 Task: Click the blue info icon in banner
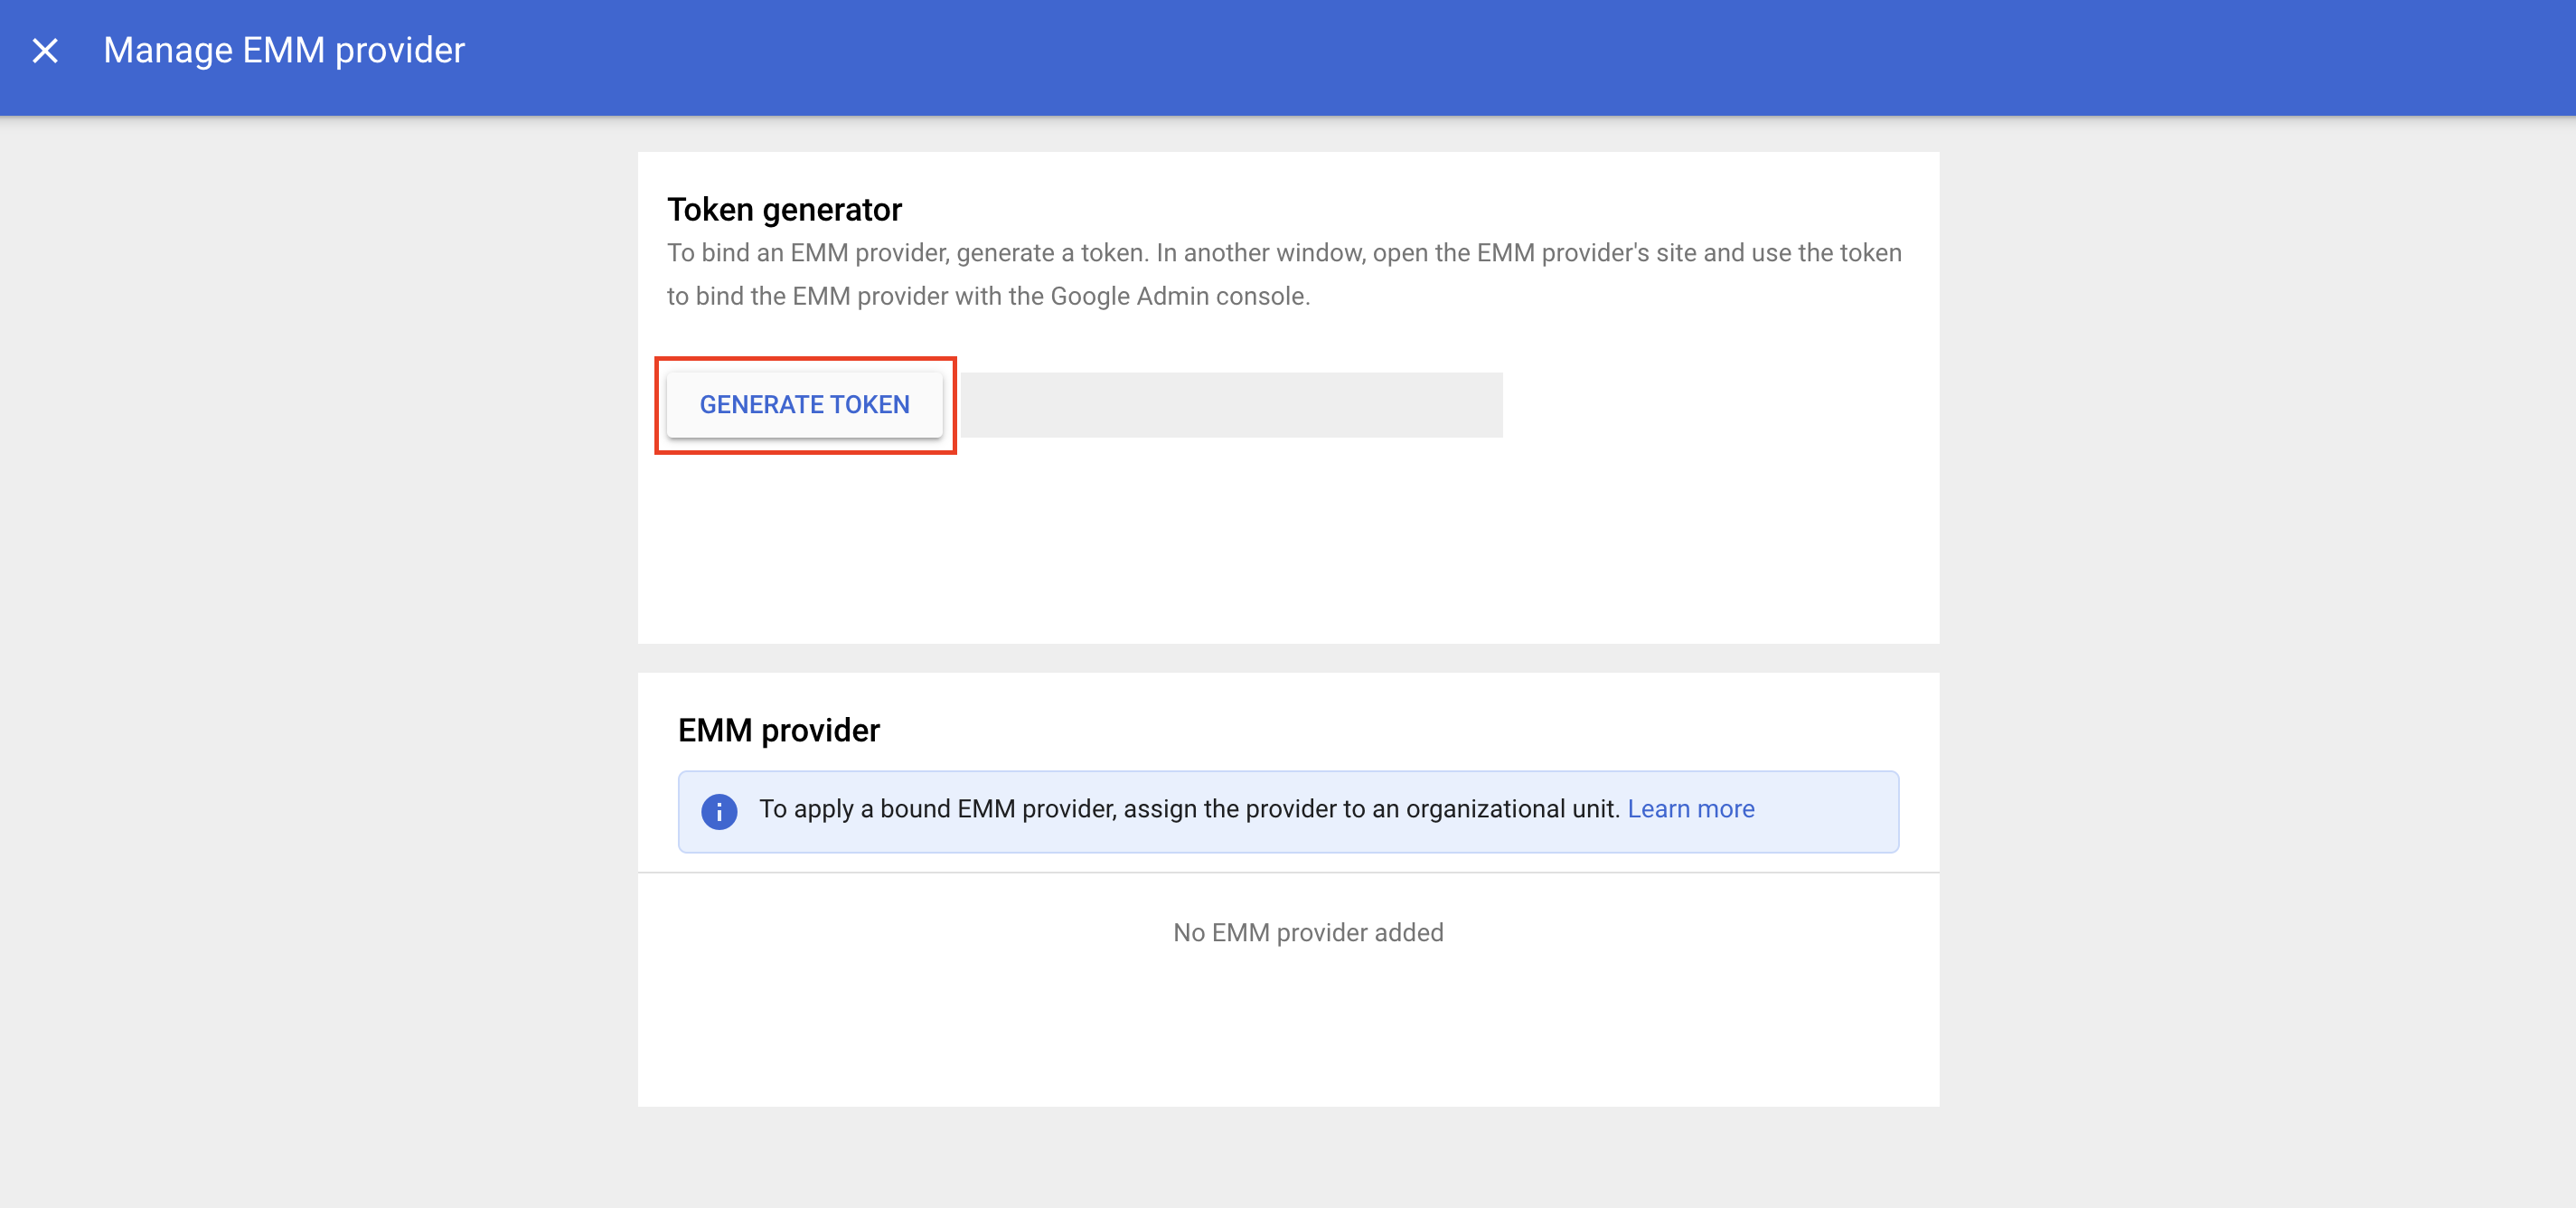click(x=719, y=811)
